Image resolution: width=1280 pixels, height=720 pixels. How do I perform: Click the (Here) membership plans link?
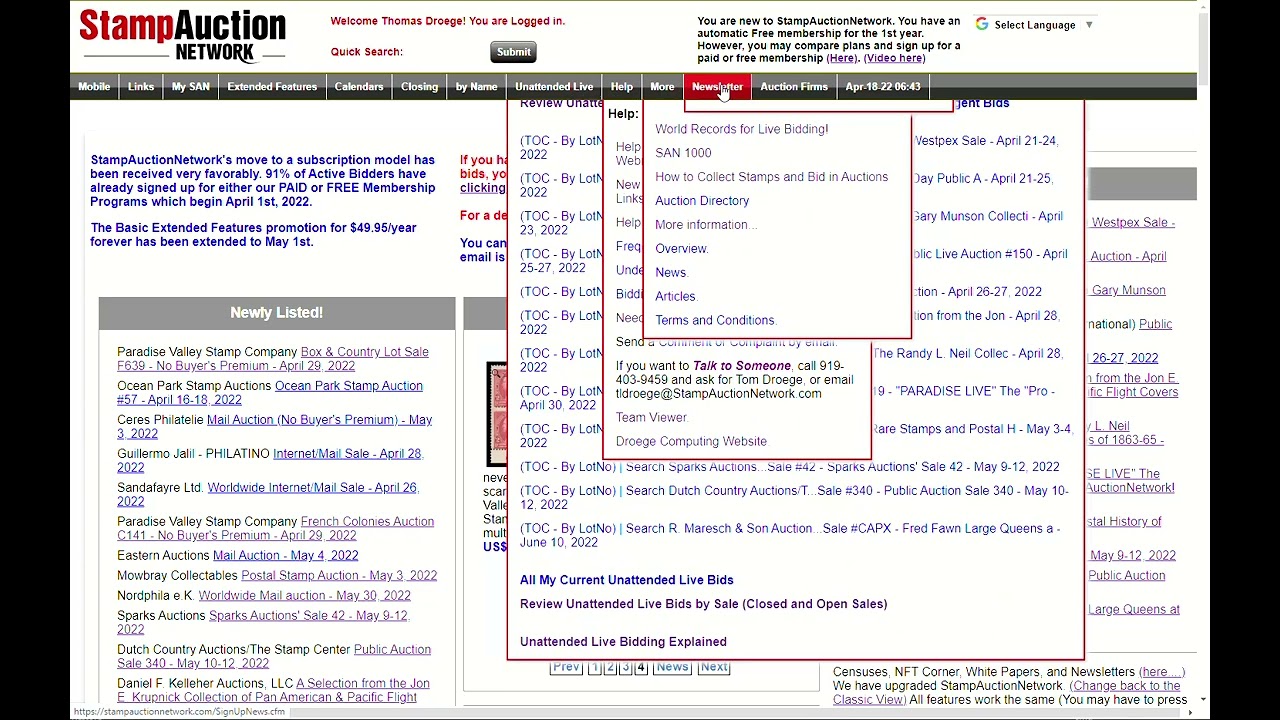(841, 58)
